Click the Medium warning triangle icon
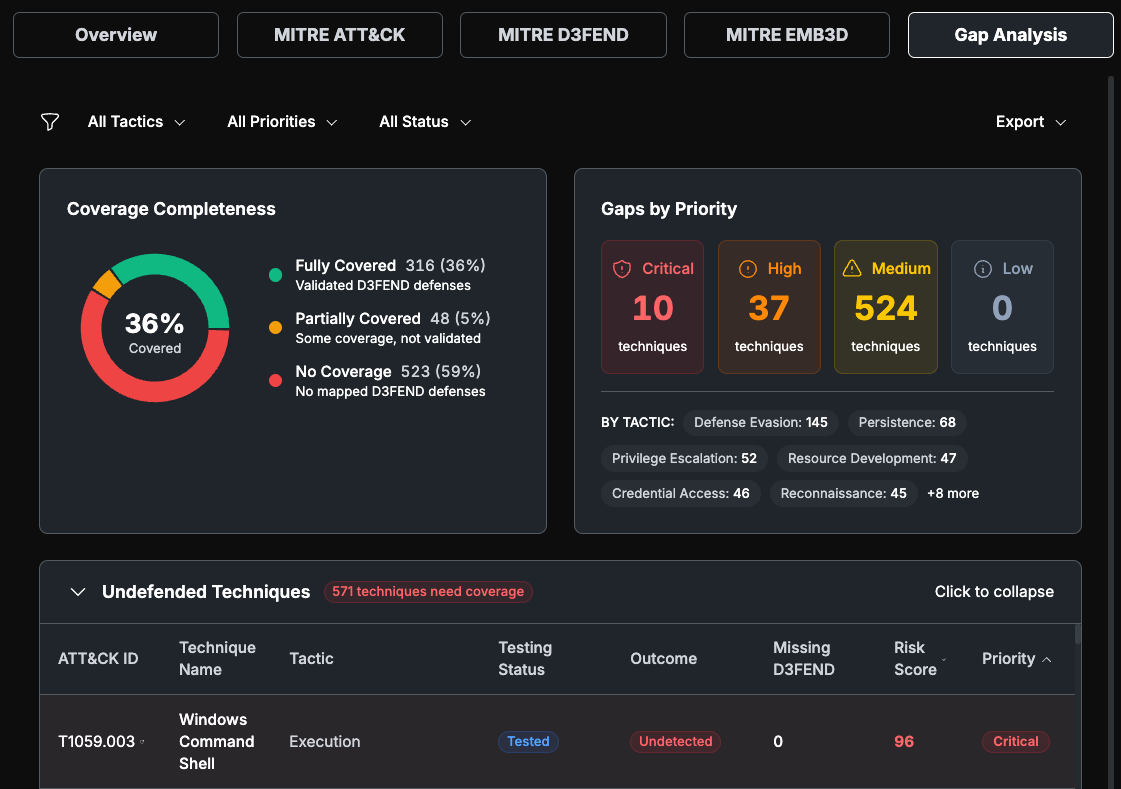 tap(852, 268)
